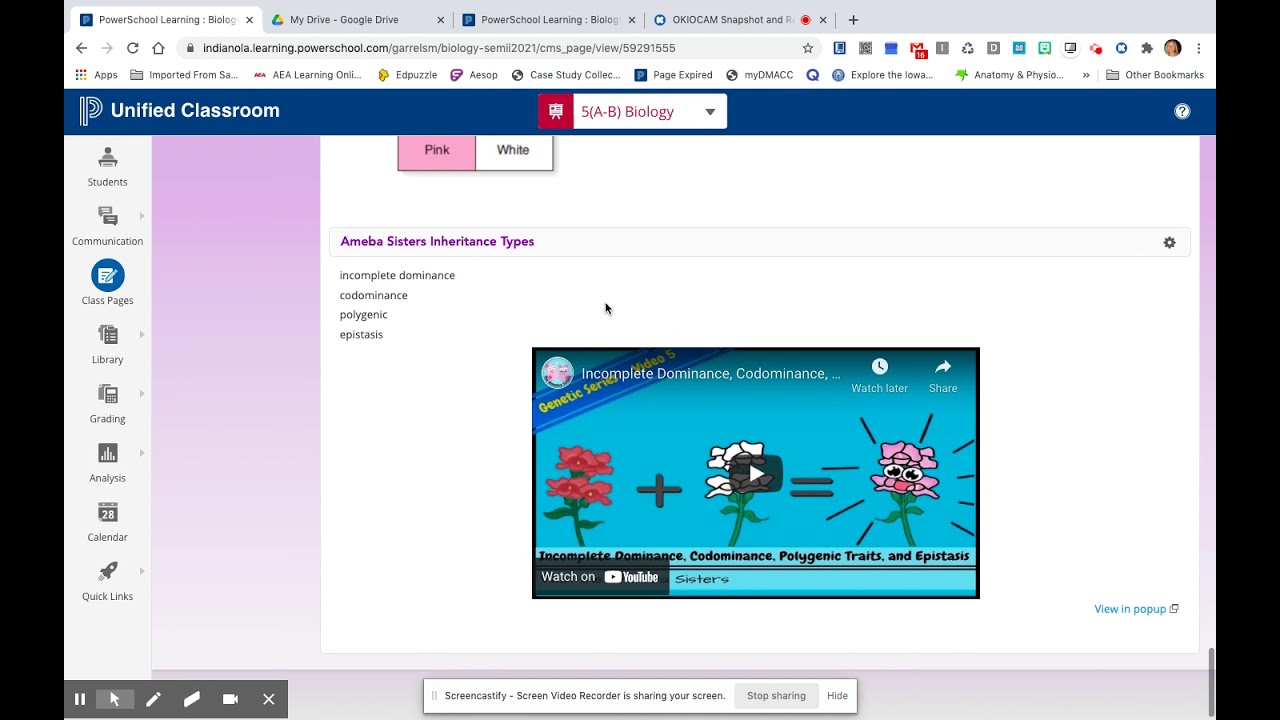Open the QR code extension icon
This screenshot has height=720, width=1280.
(x=865, y=48)
